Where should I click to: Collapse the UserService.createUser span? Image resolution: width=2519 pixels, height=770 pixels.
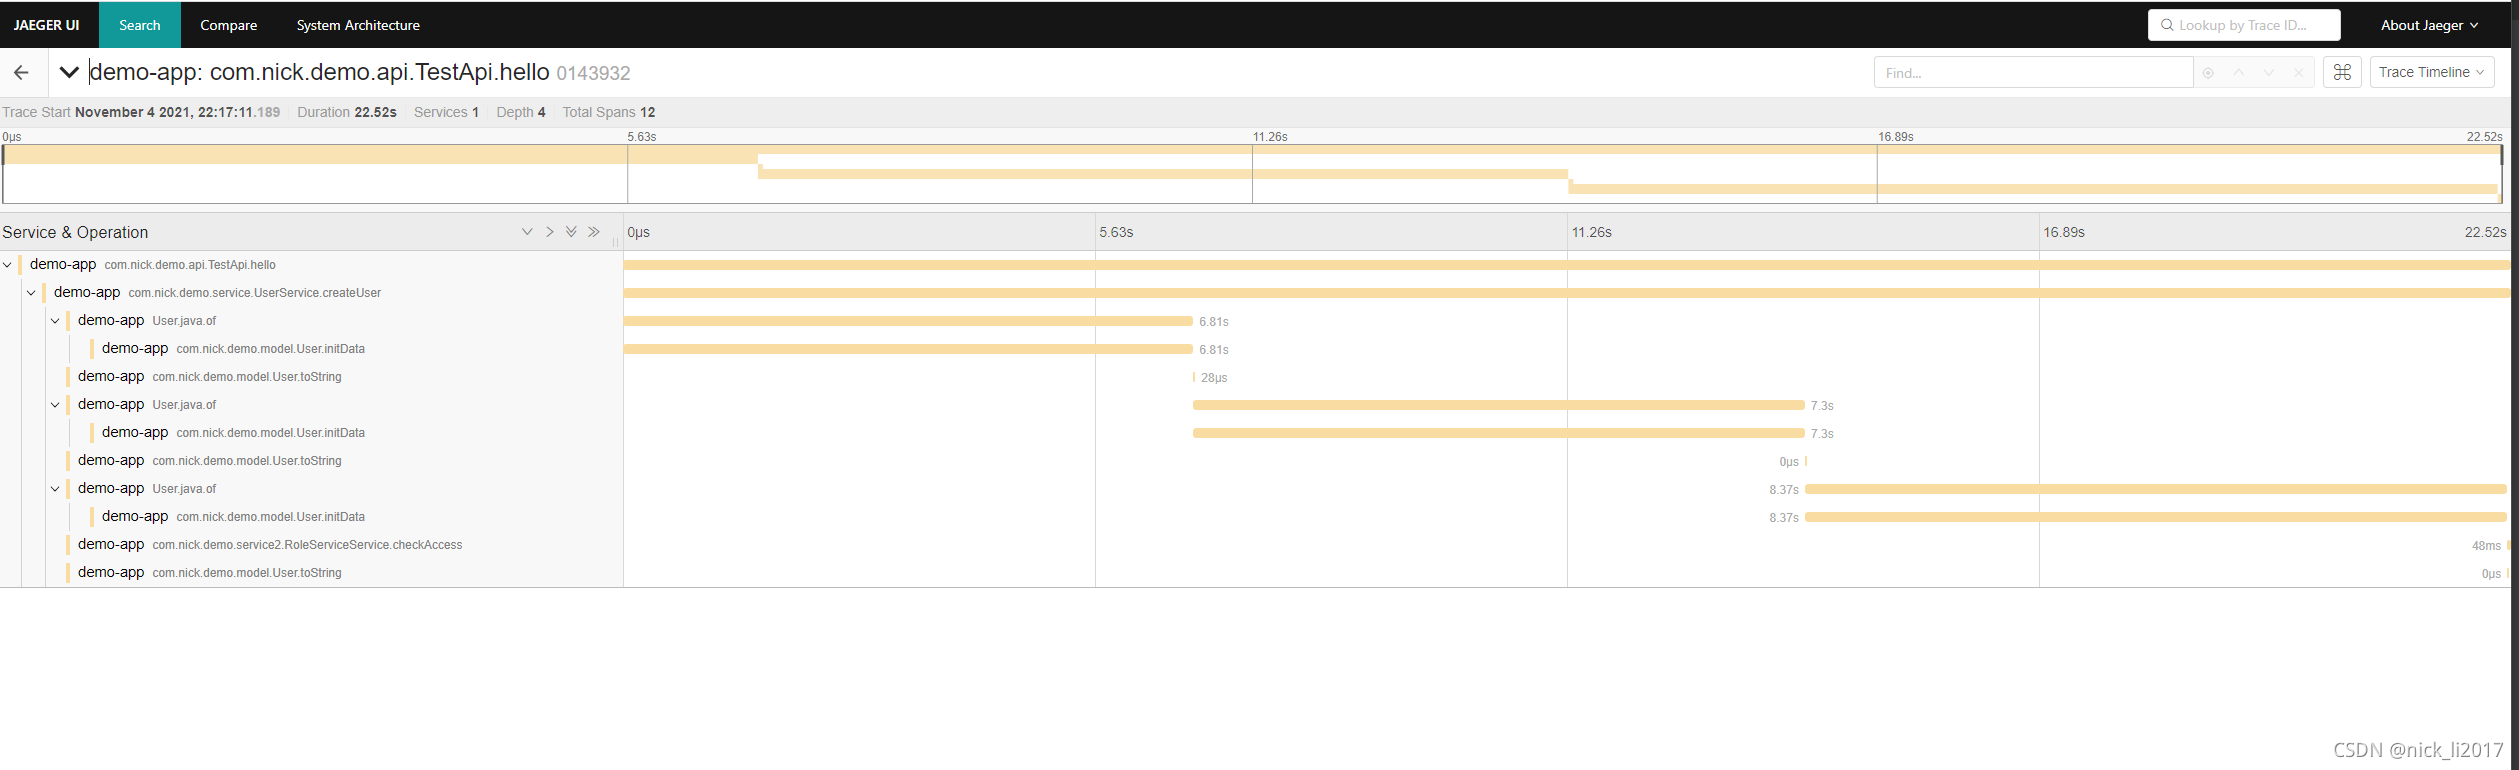pyautogui.click(x=32, y=293)
